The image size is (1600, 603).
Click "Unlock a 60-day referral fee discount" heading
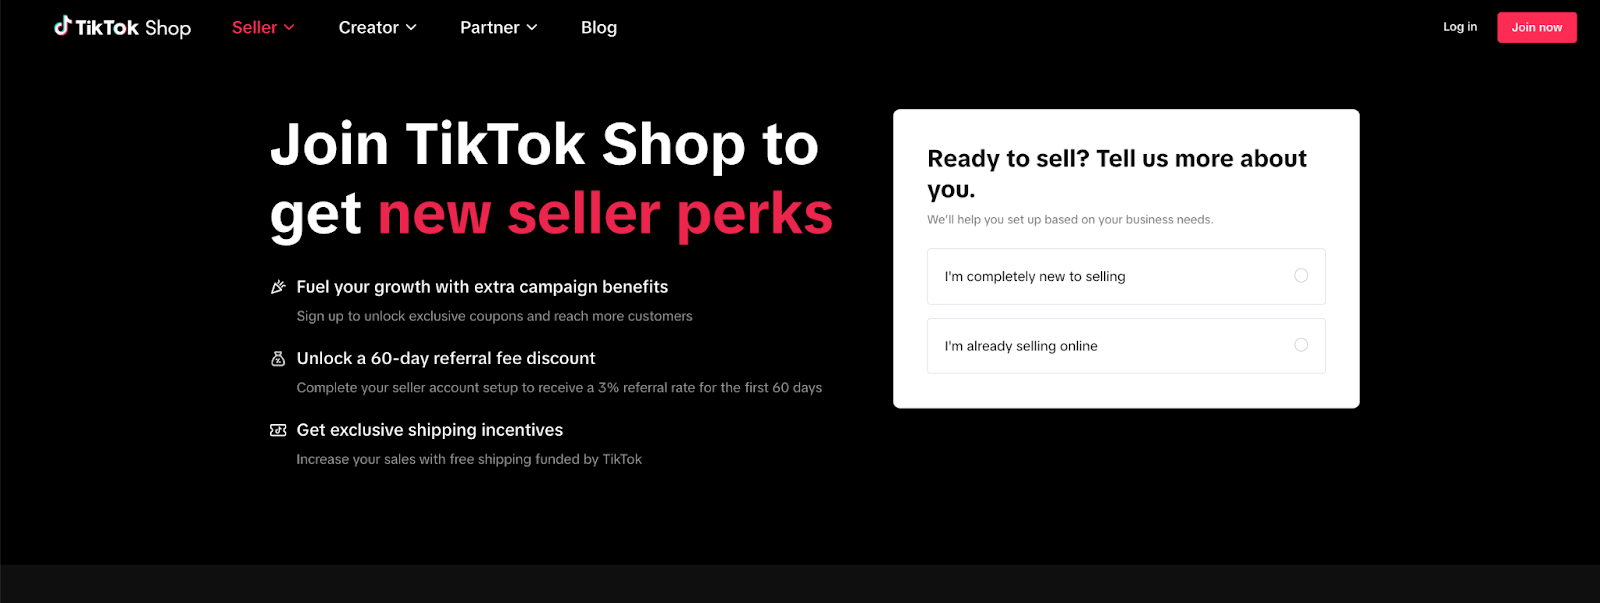(446, 358)
